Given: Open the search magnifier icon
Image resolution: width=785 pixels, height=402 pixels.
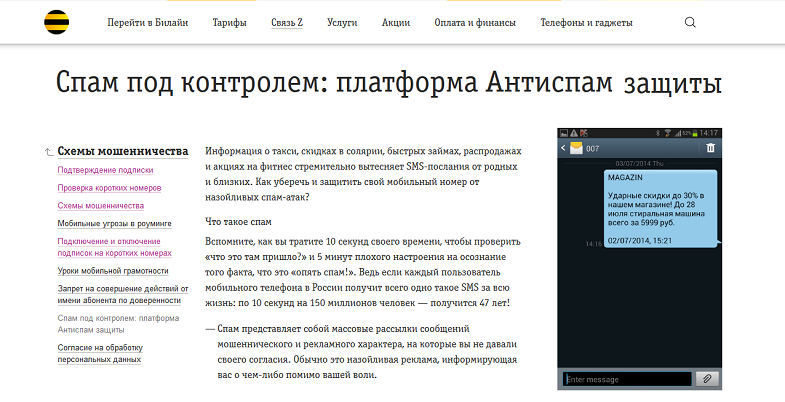Looking at the screenshot, I should (x=690, y=23).
